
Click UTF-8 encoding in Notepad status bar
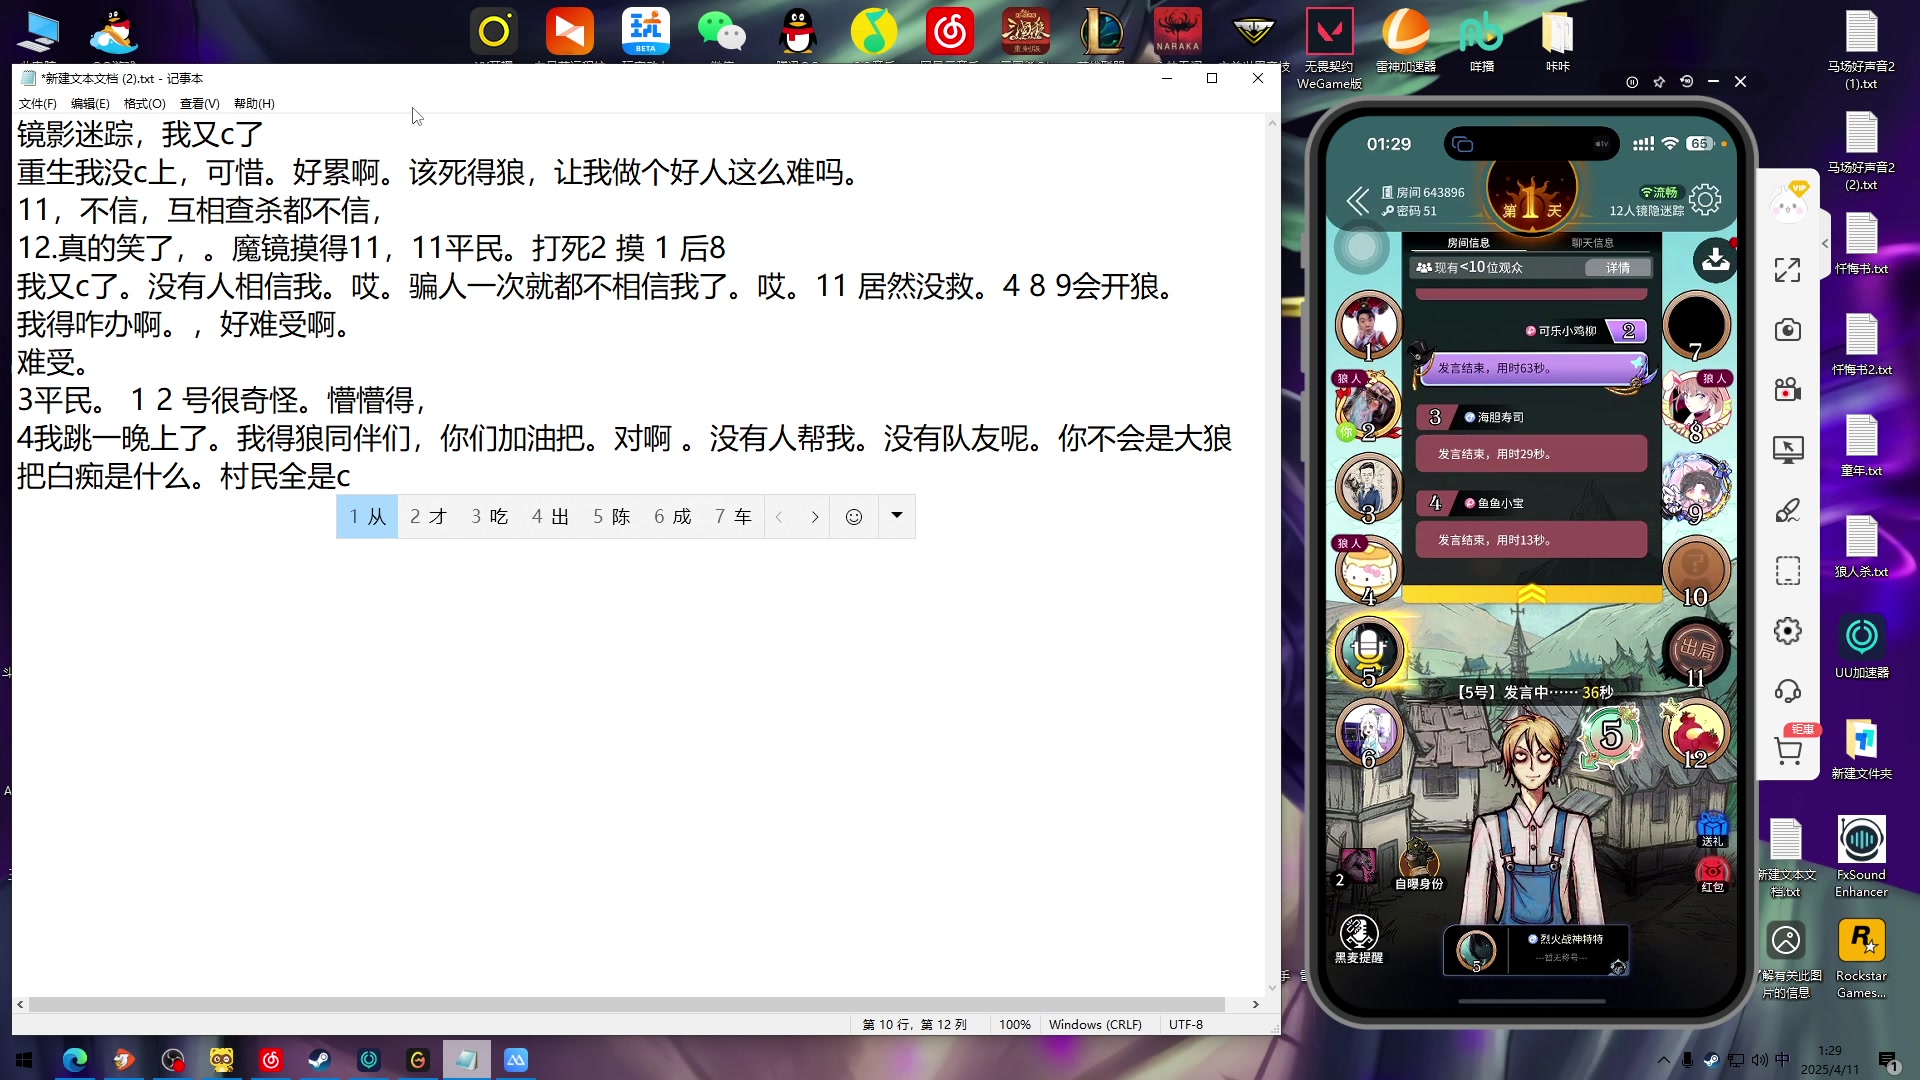(x=1186, y=1025)
